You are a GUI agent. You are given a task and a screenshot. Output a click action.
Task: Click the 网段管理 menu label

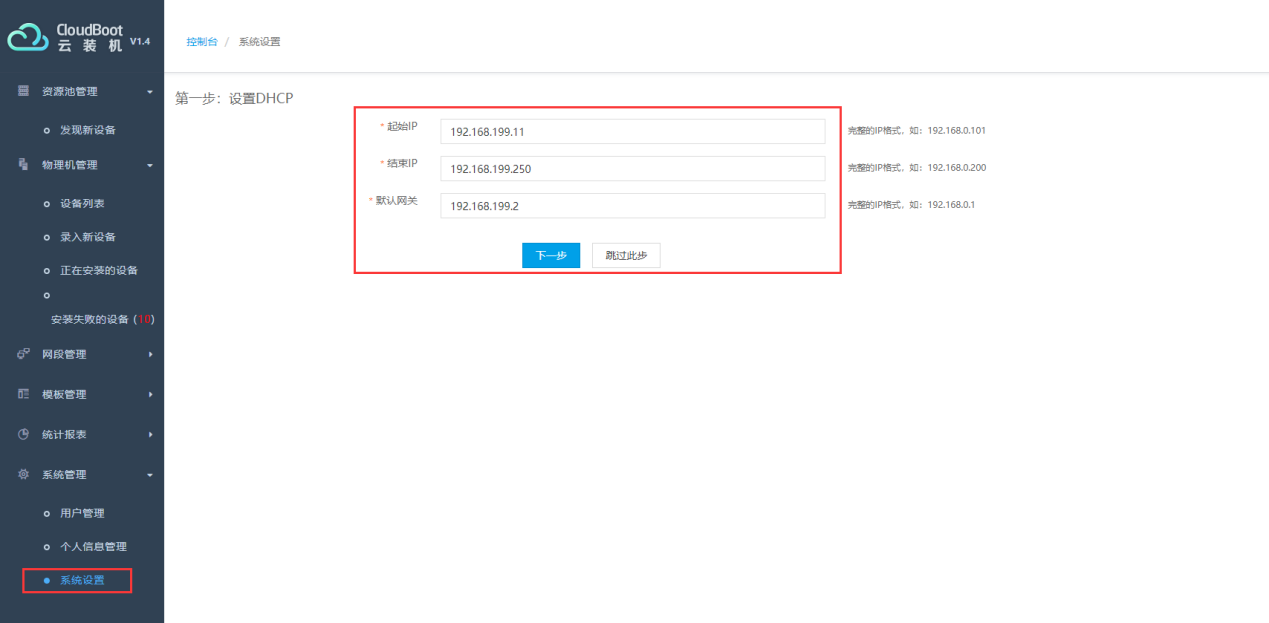click(64, 354)
